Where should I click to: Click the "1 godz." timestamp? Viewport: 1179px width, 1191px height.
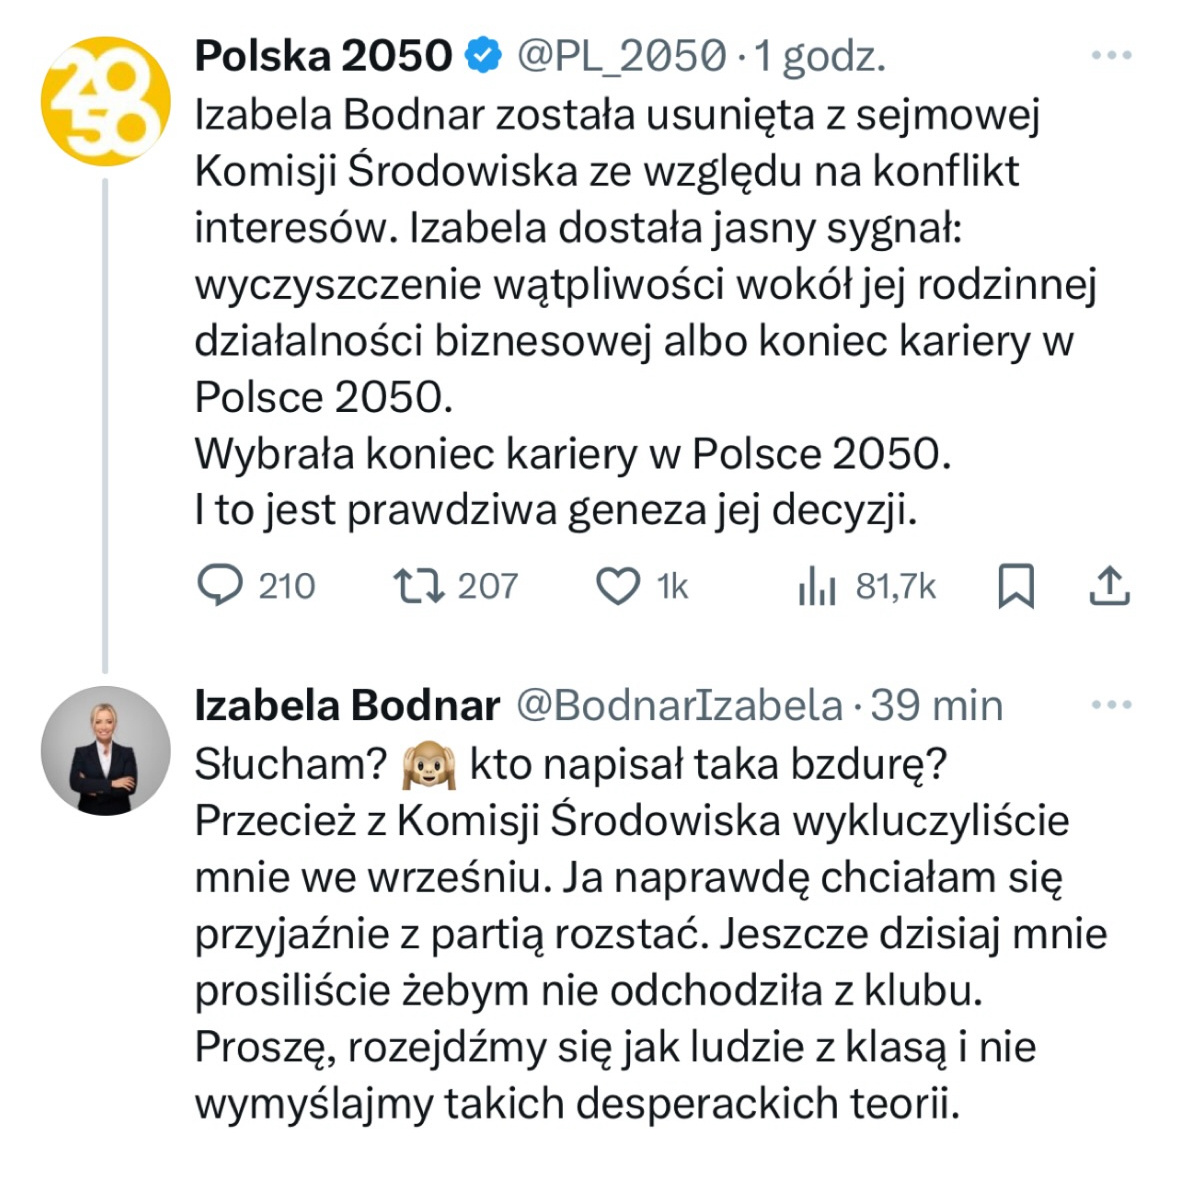[820, 57]
